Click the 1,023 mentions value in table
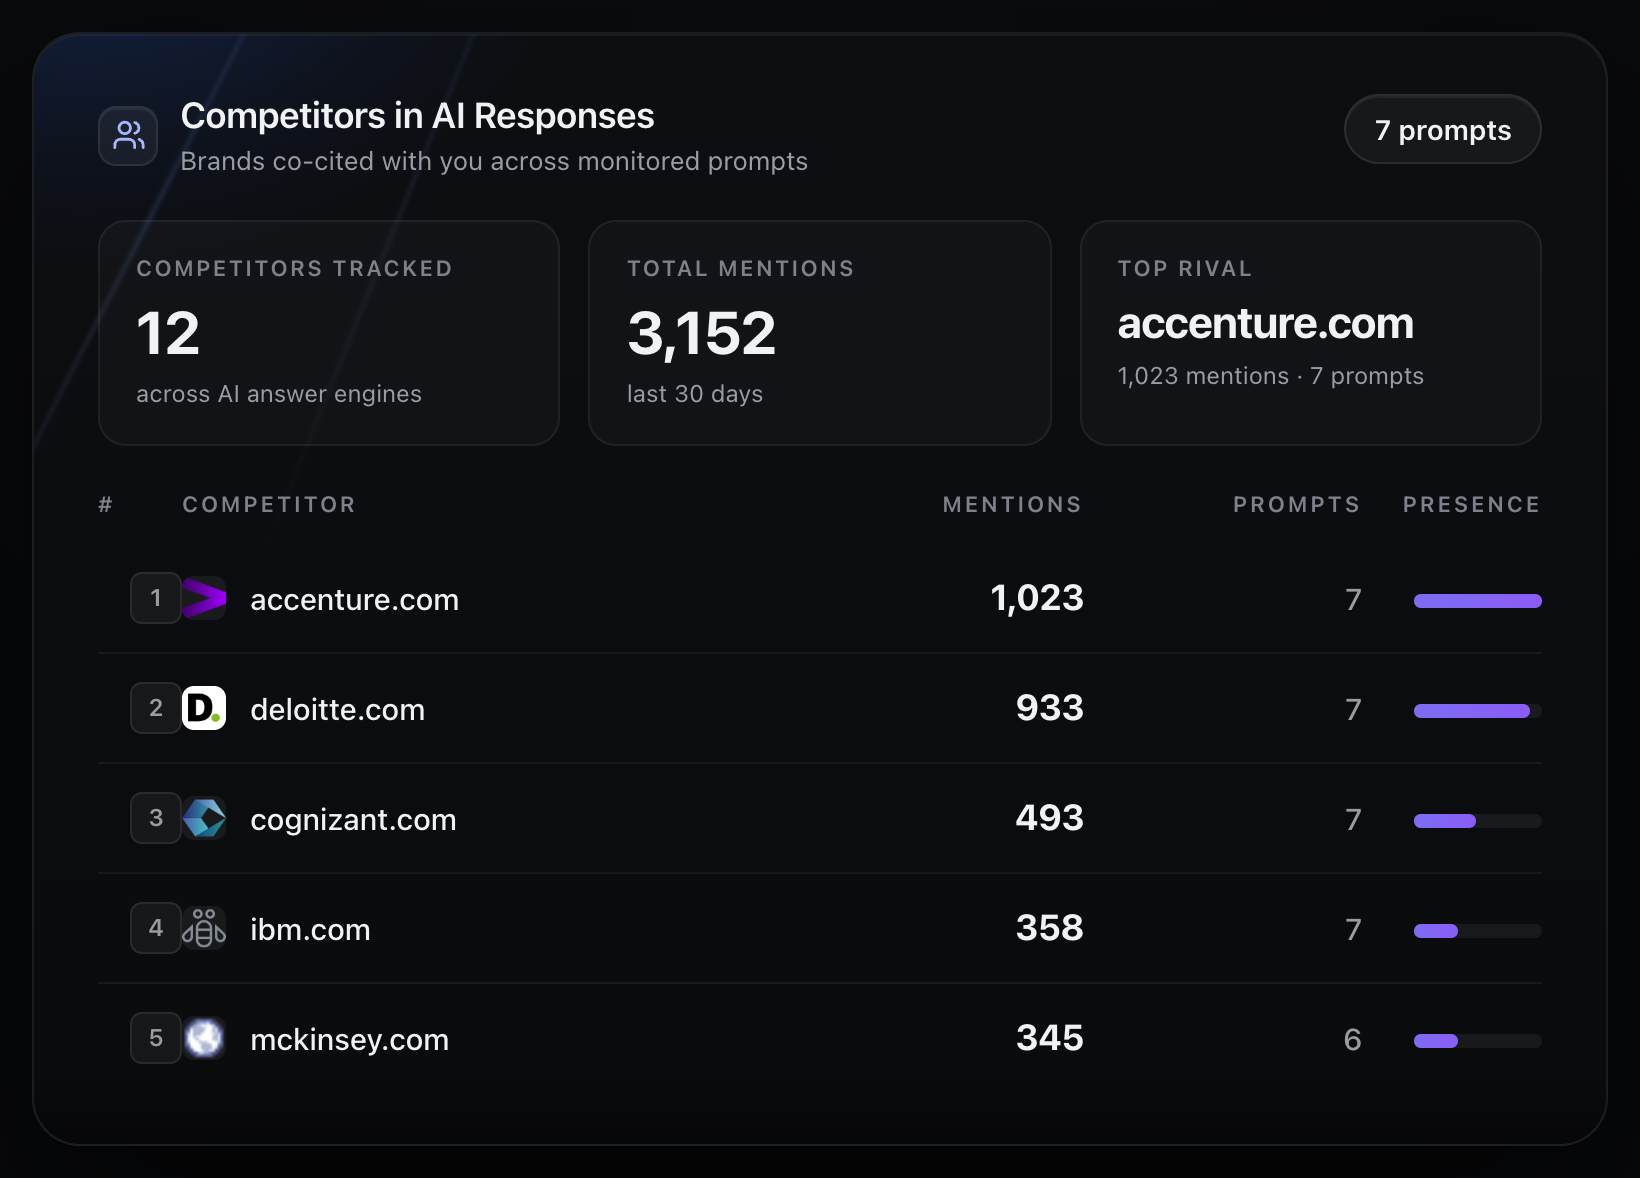This screenshot has height=1178, width=1640. click(x=1037, y=598)
